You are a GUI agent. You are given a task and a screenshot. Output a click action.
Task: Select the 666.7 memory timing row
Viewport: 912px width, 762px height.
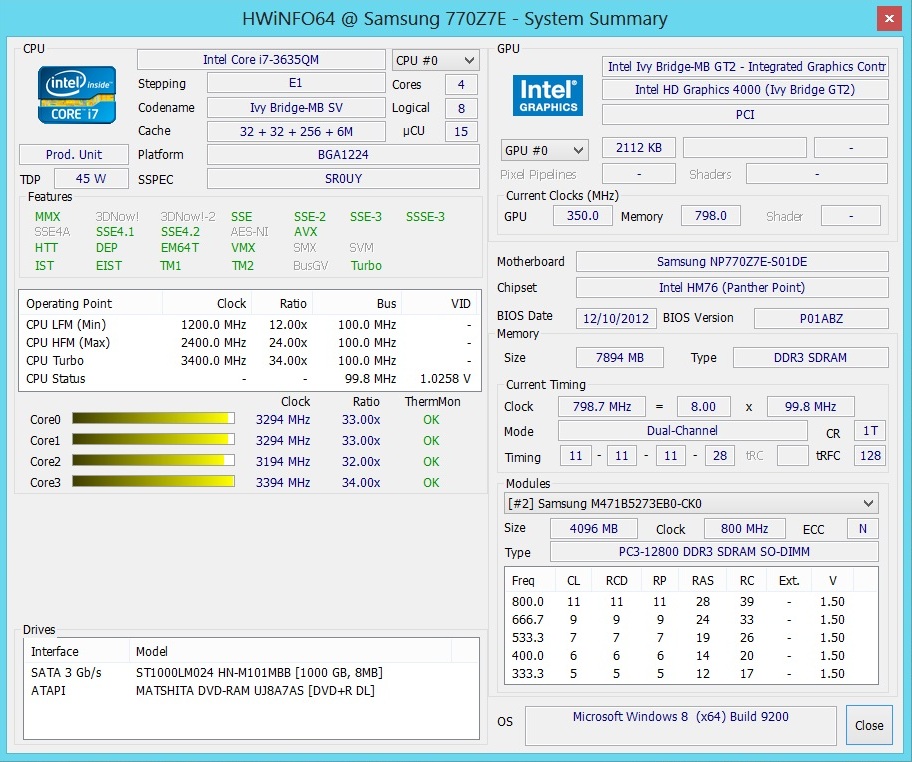click(x=690, y=619)
